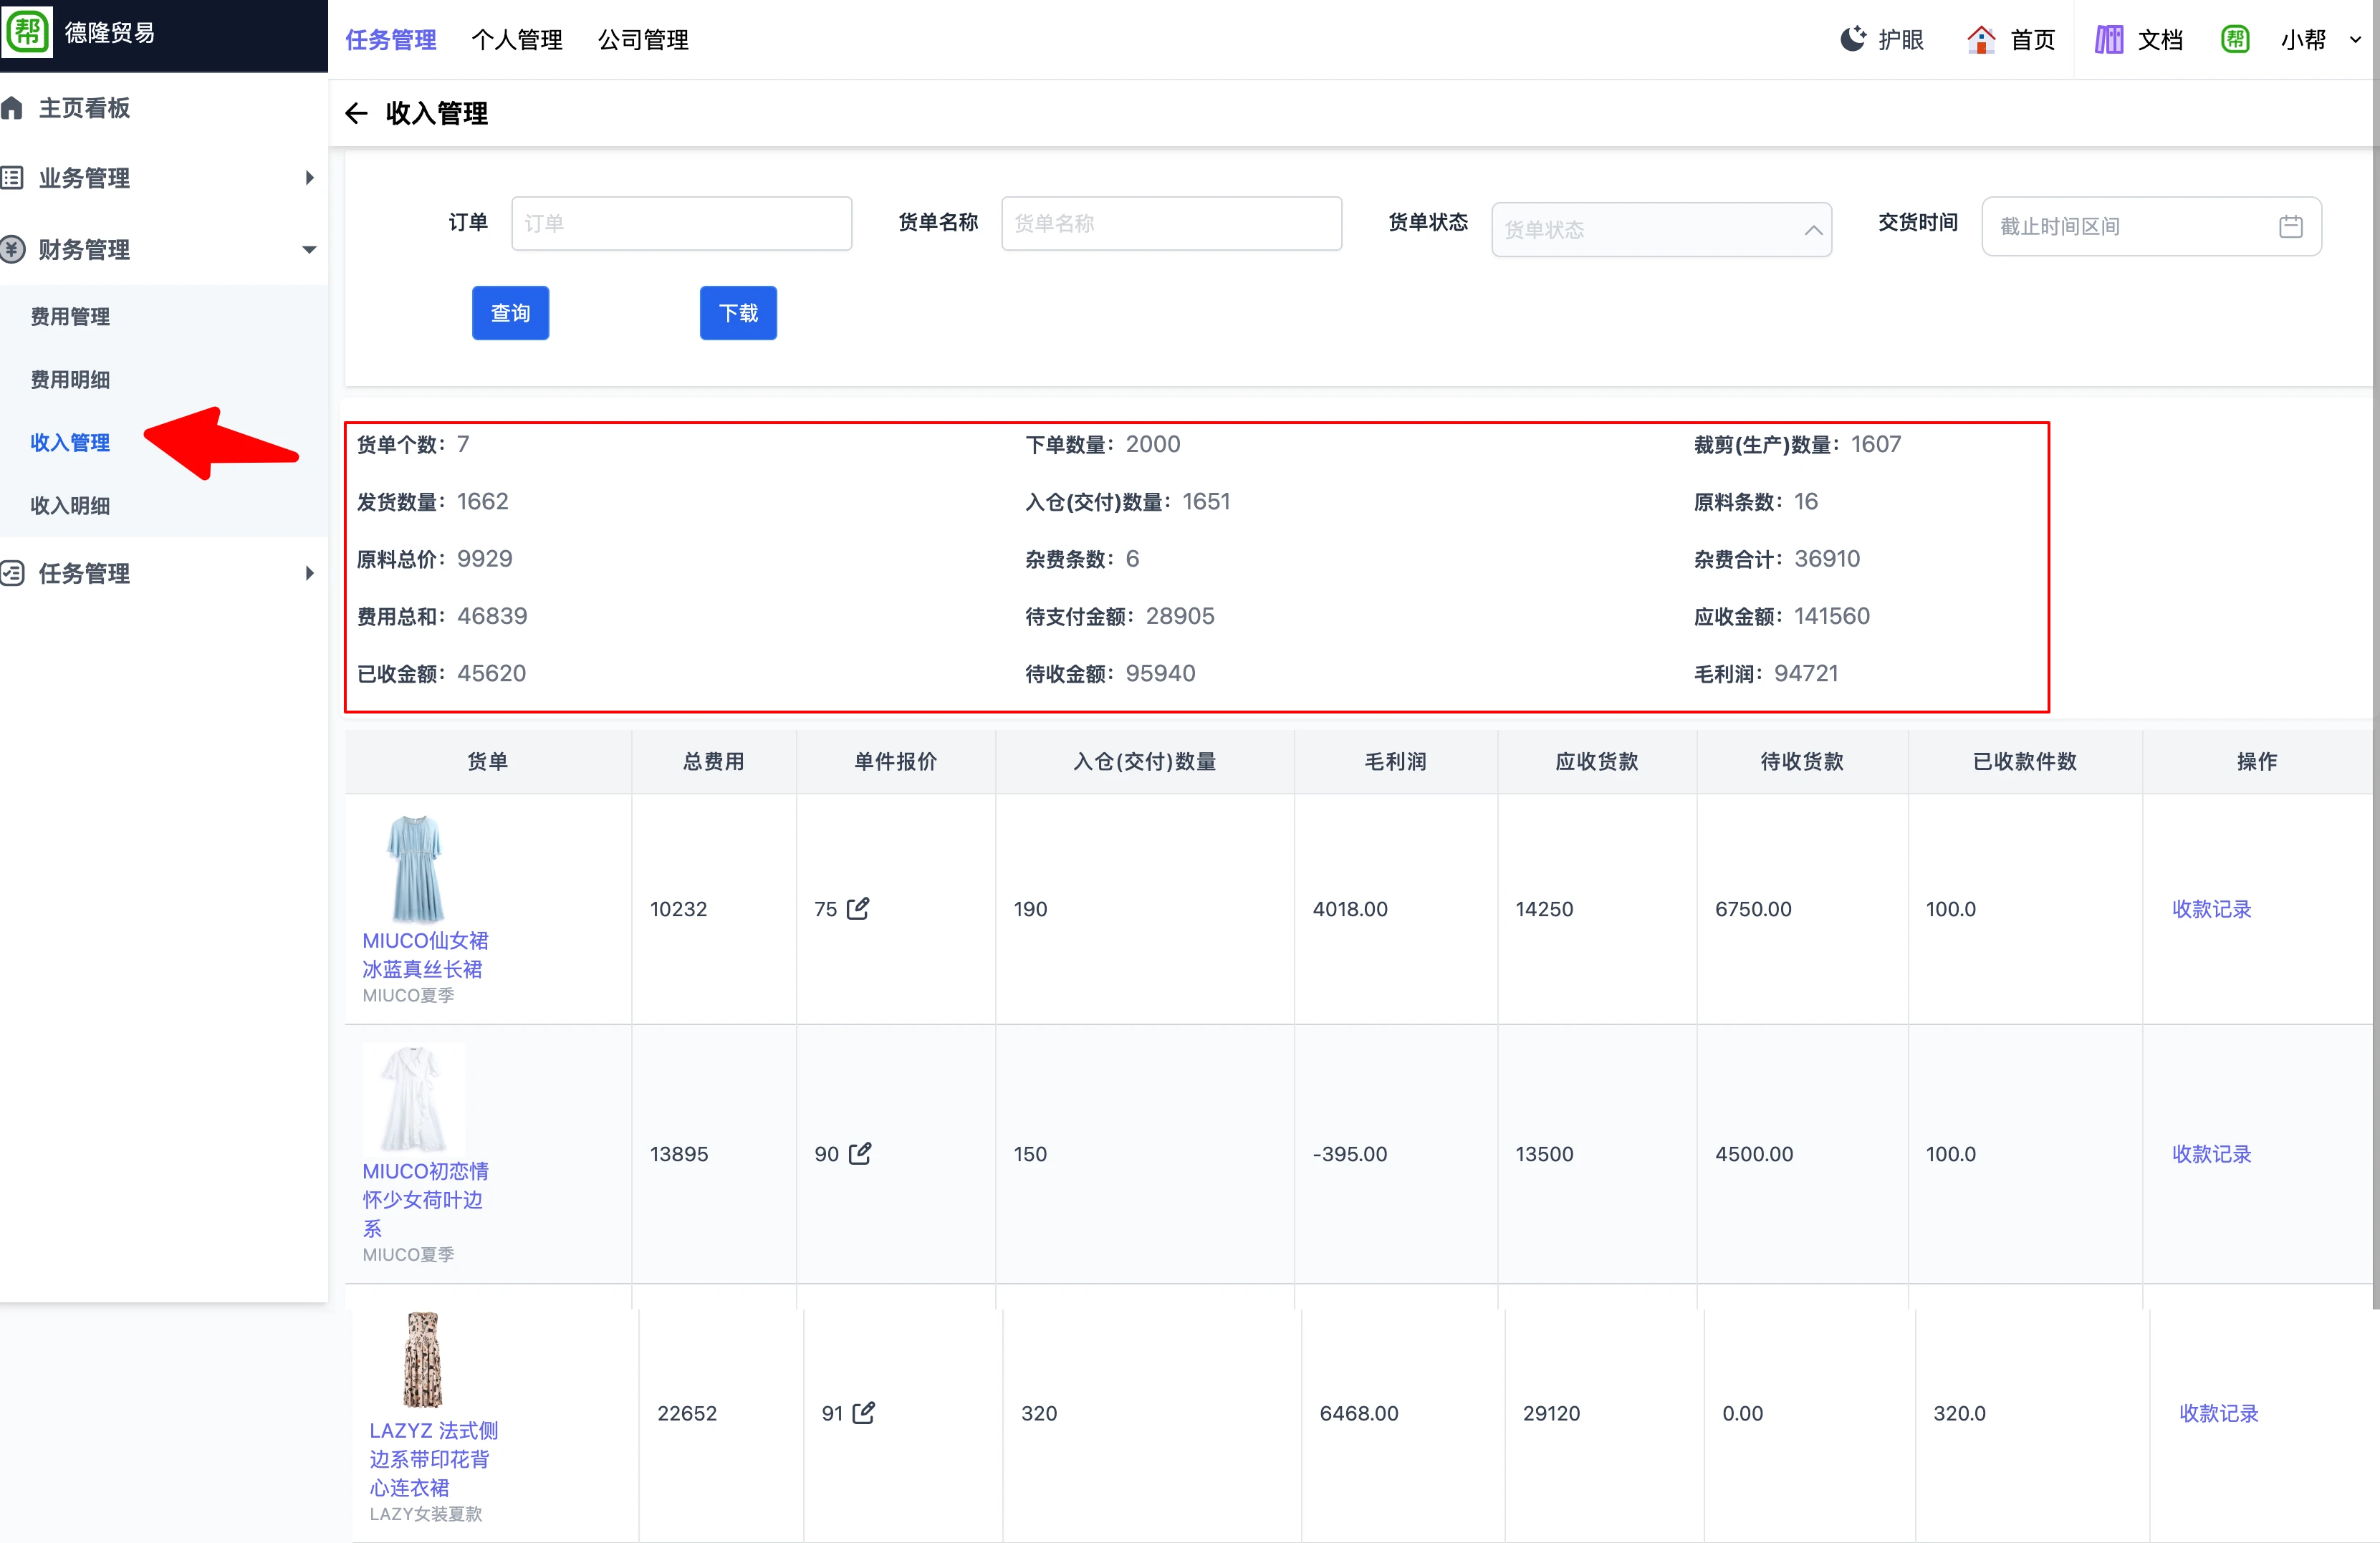The height and width of the screenshot is (1543, 2380).
Task: Click the back arrow beside 收入管理
Action: [x=357, y=113]
